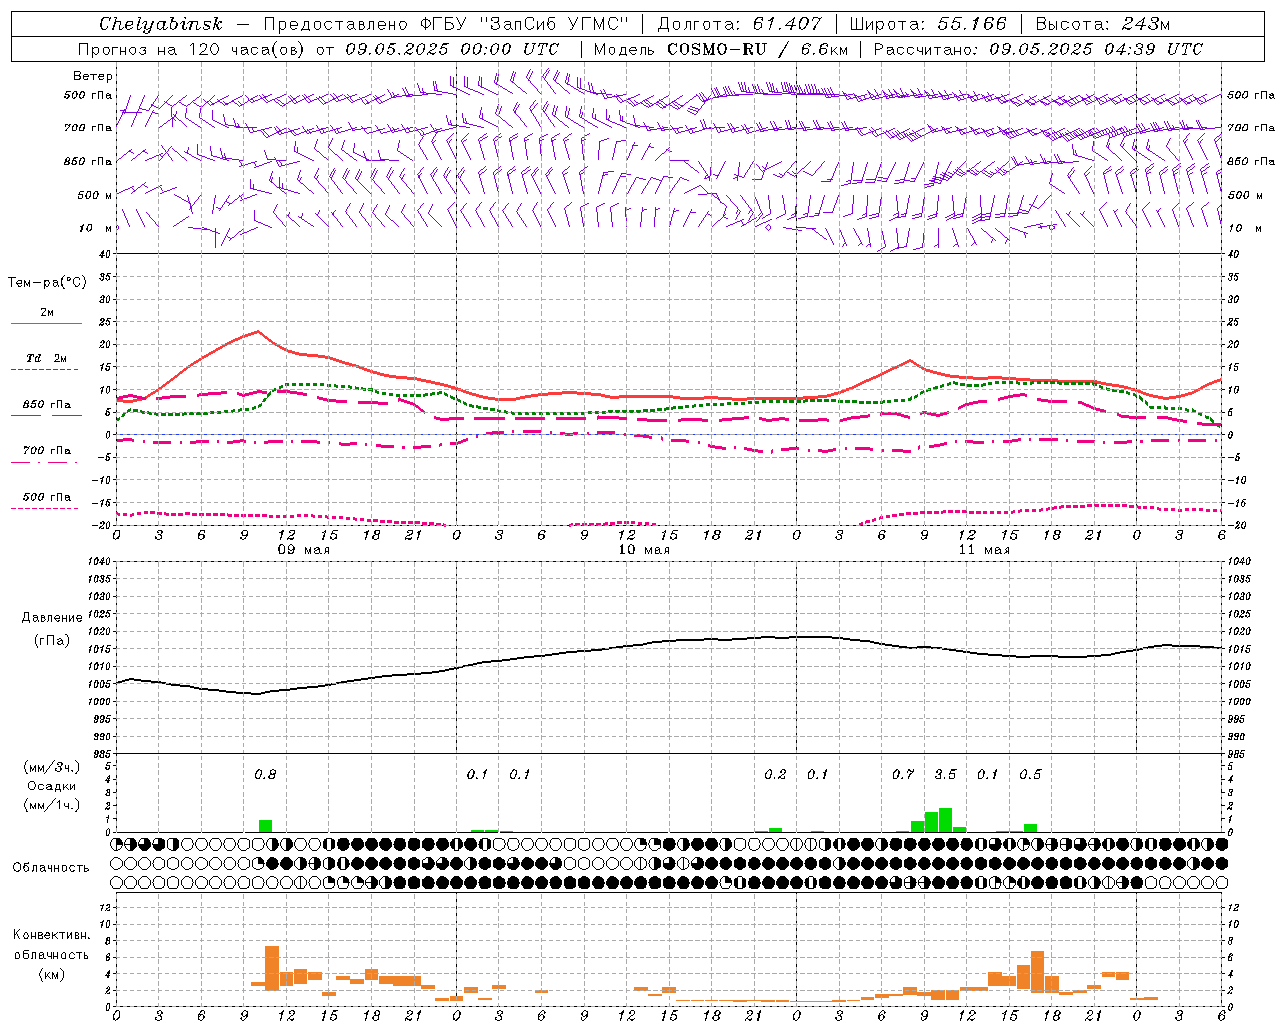Viewport: 1280px width, 1024px height.
Task: Click the peak of the red temperature curve
Action: tap(258, 331)
